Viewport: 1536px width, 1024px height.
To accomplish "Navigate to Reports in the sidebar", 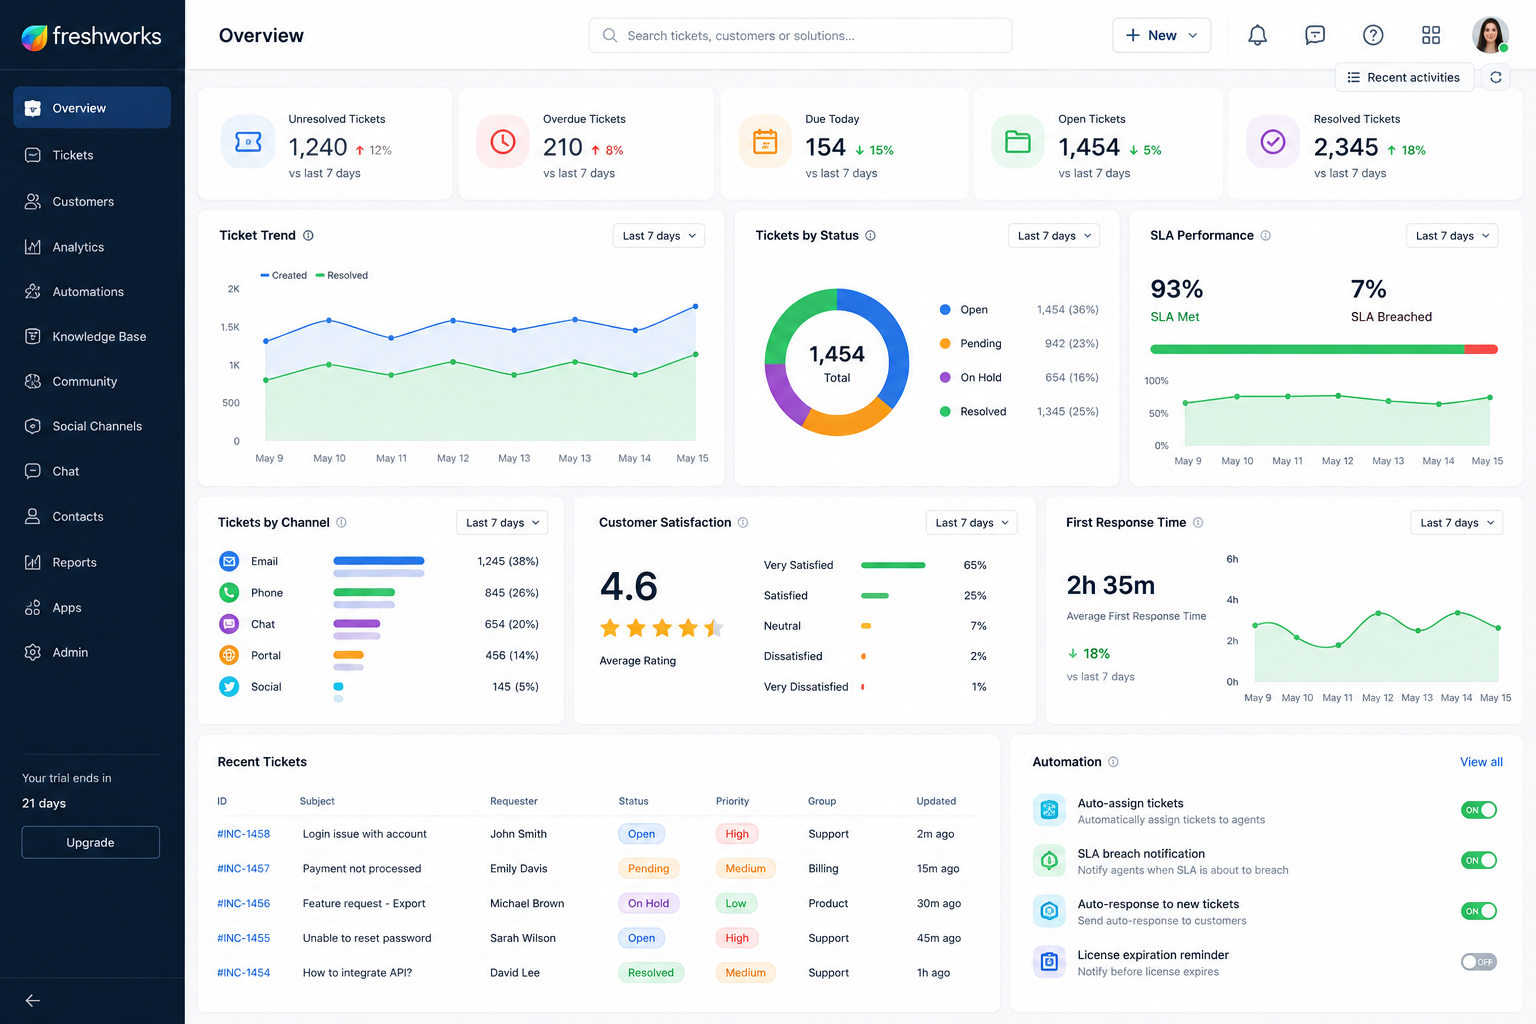I will point(92,562).
